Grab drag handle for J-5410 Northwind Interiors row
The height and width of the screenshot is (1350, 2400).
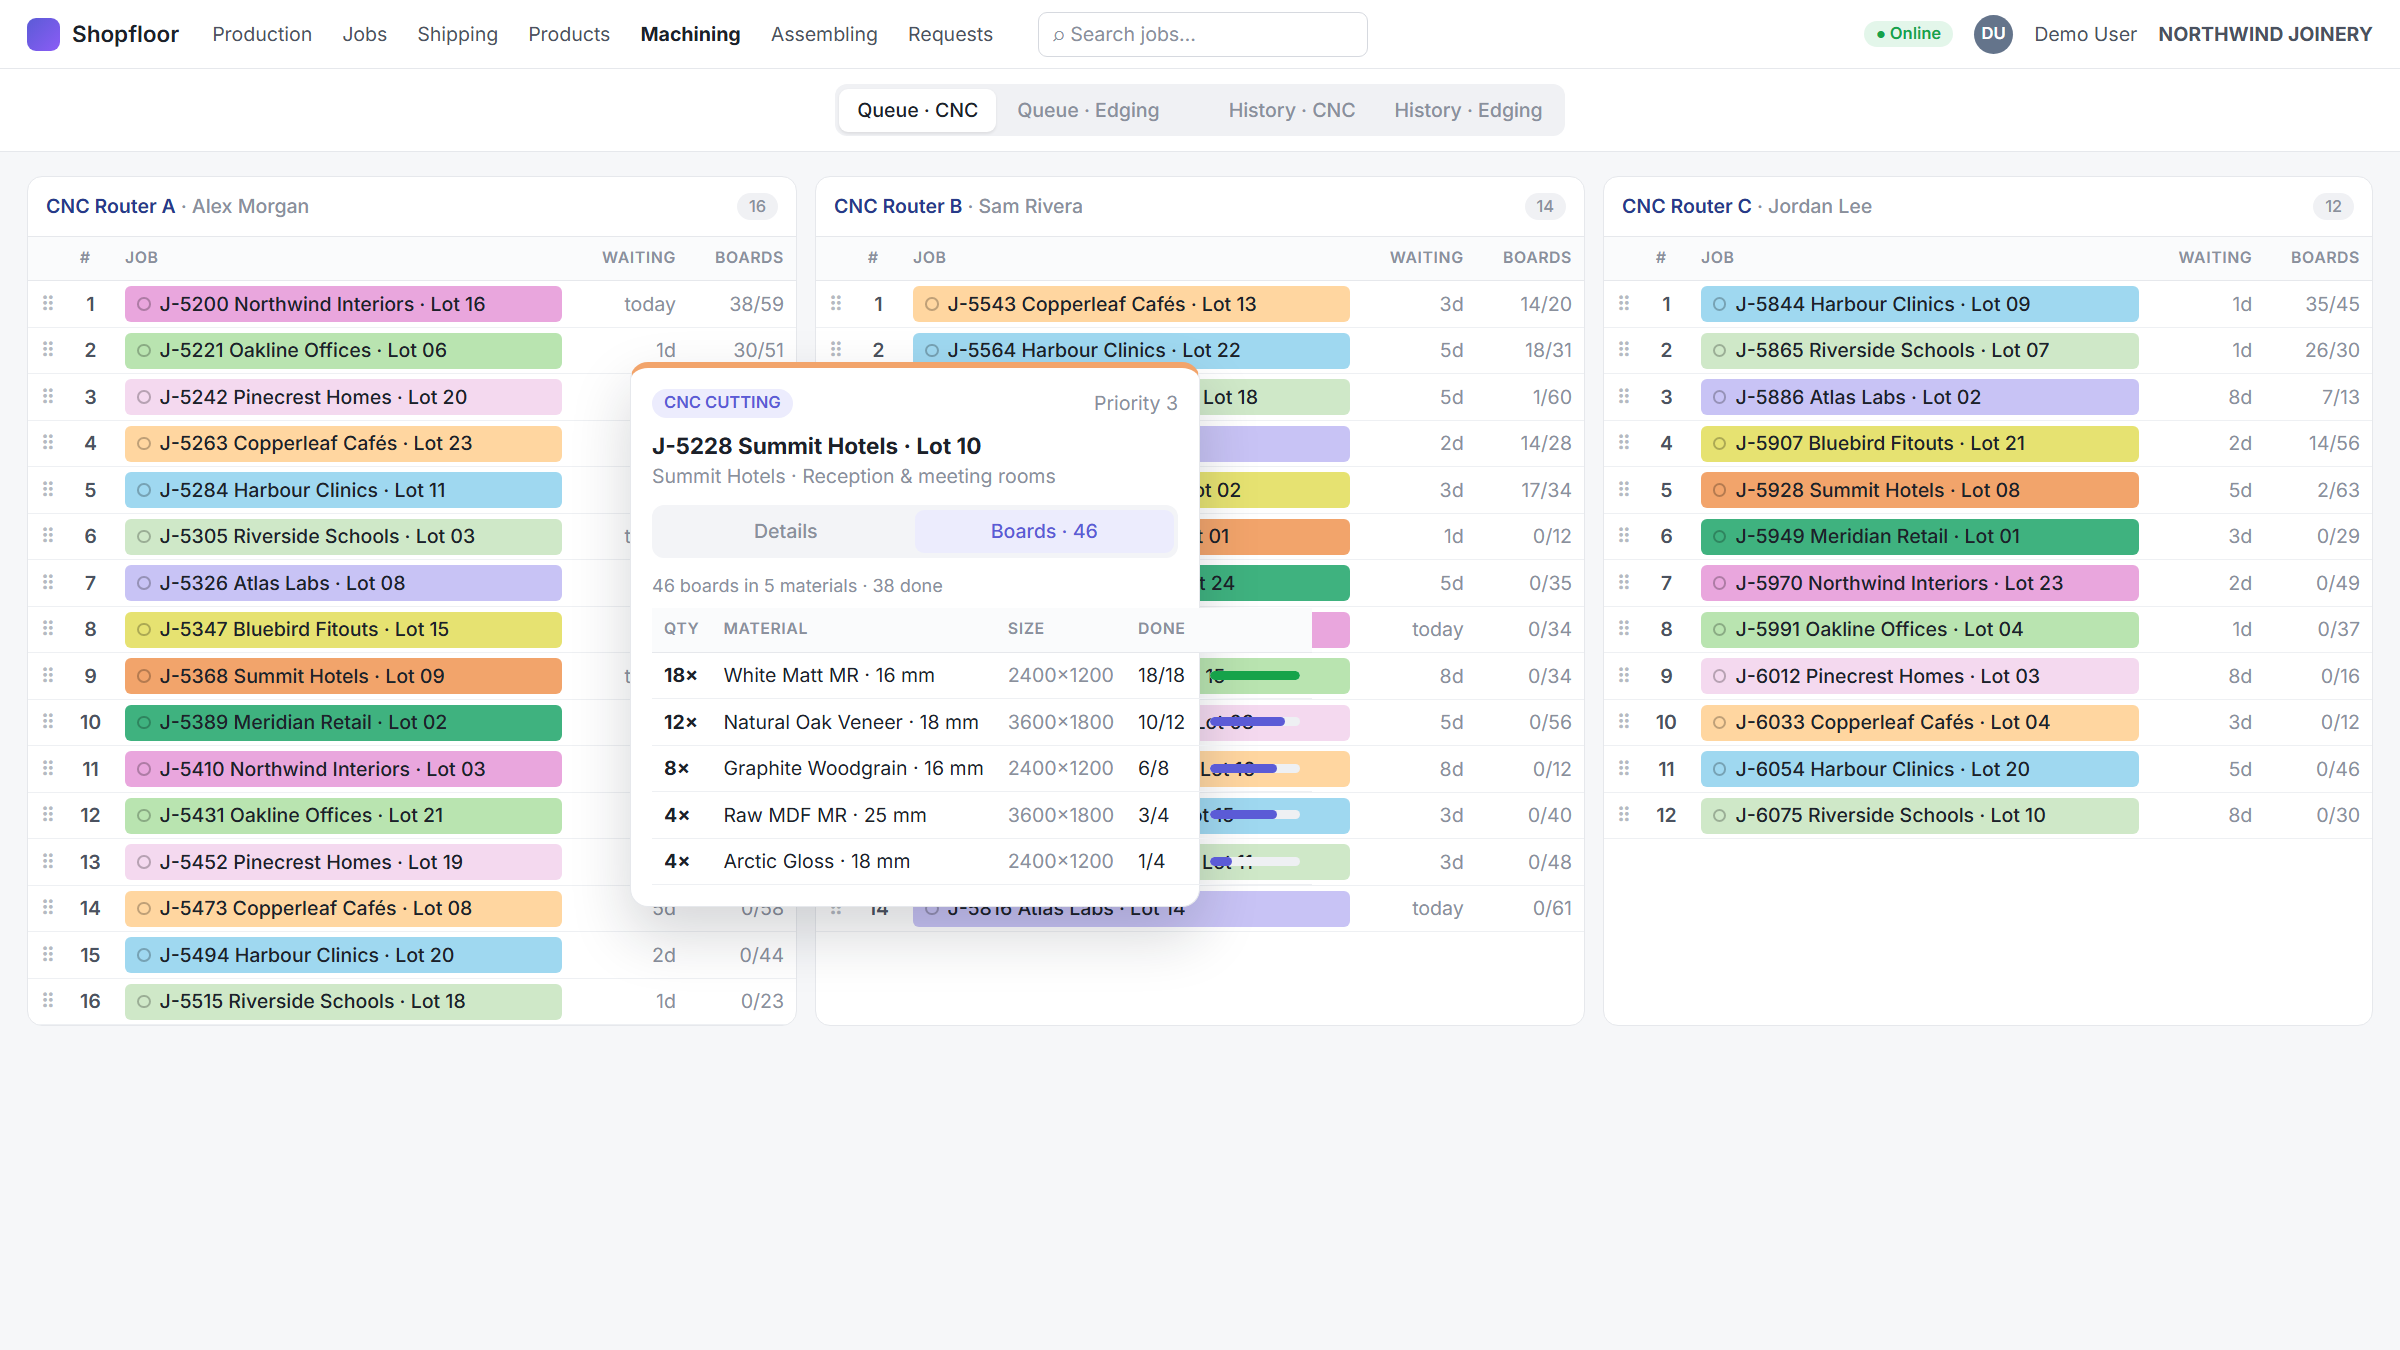(48, 768)
